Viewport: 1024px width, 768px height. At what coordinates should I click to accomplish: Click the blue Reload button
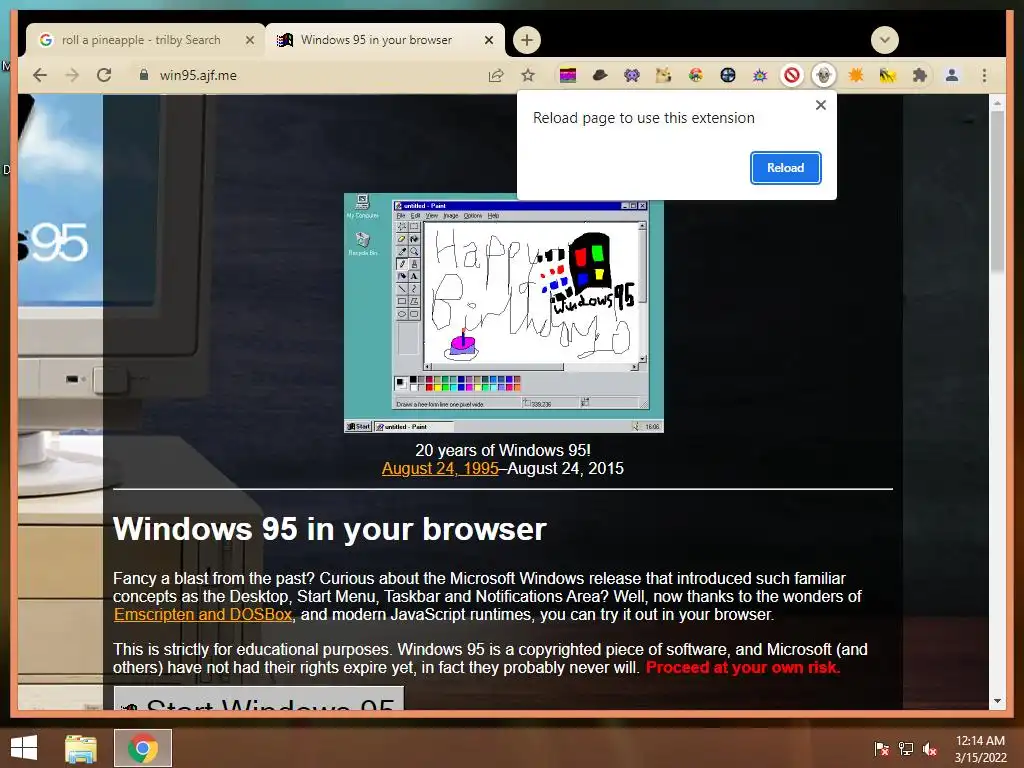click(786, 168)
